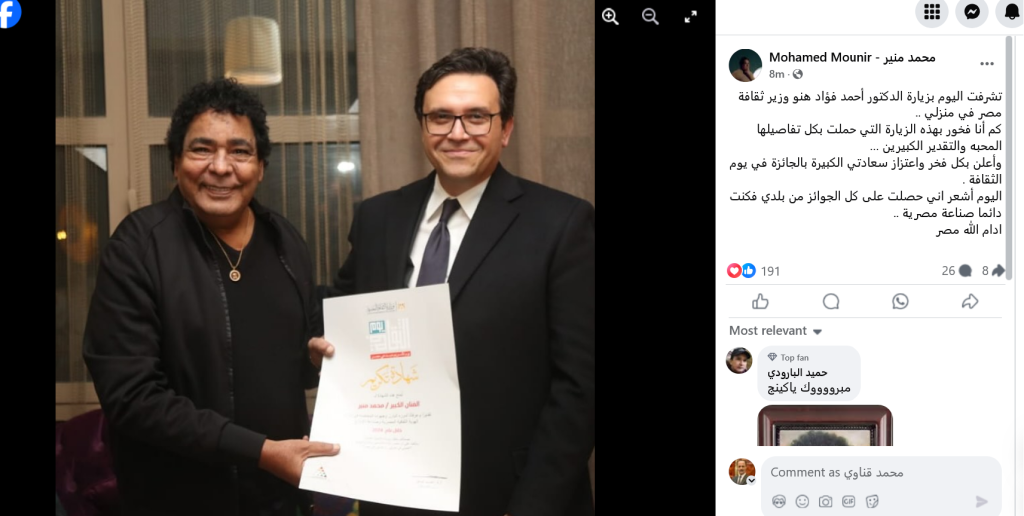Attach a GIF to the comment
Image resolution: width=1024 pixels, height=516 pixels.
pyautogui.click(x=848, y=501)
